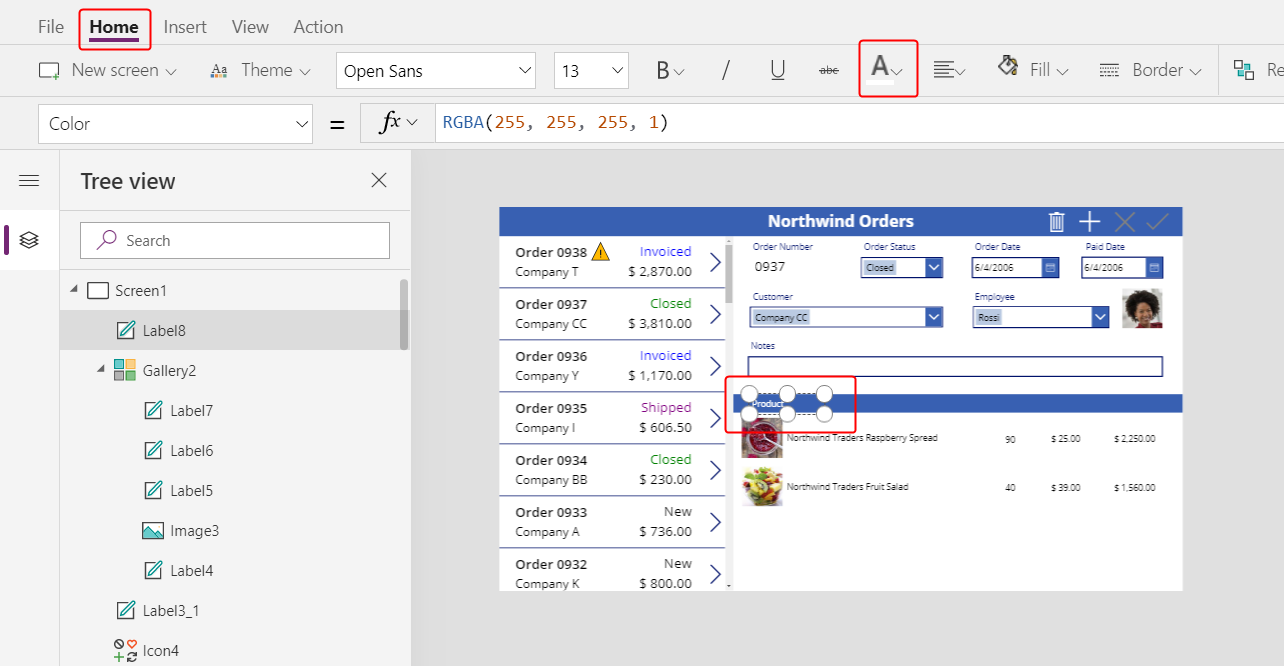
Task: Open the fx formula dropdown
Action: (x=397, y=122)
